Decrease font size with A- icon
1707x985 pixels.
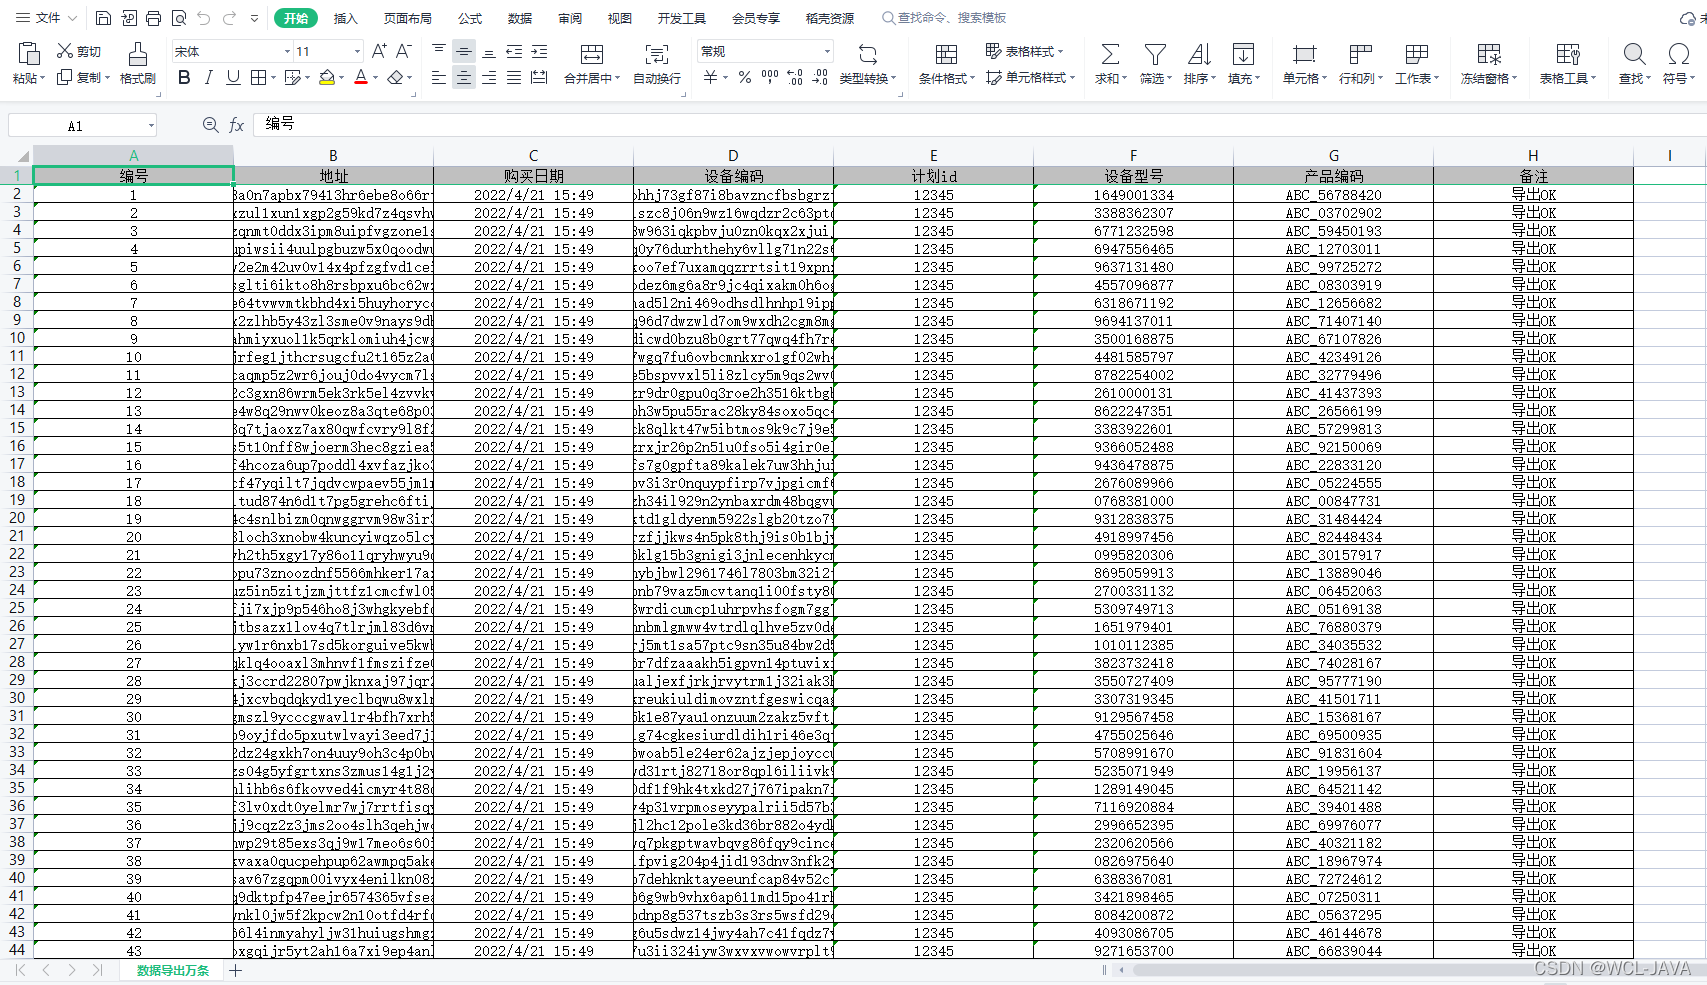tap(404, 51)
